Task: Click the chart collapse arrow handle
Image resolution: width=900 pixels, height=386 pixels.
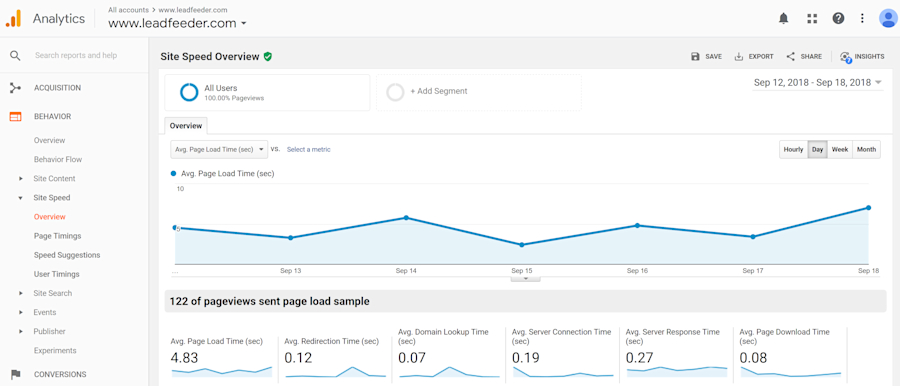Action: [525, 279]
